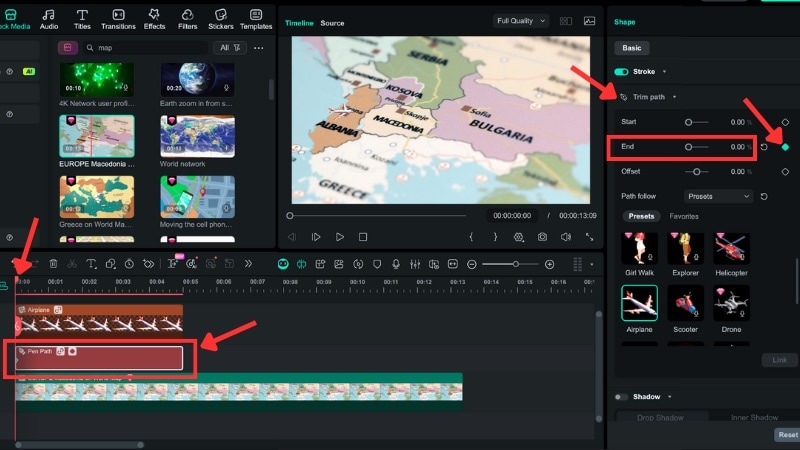Image resolution: width=800 pixels, height=450 pixels.
Task: Take a preview snapshot
Action: (542, 237)
